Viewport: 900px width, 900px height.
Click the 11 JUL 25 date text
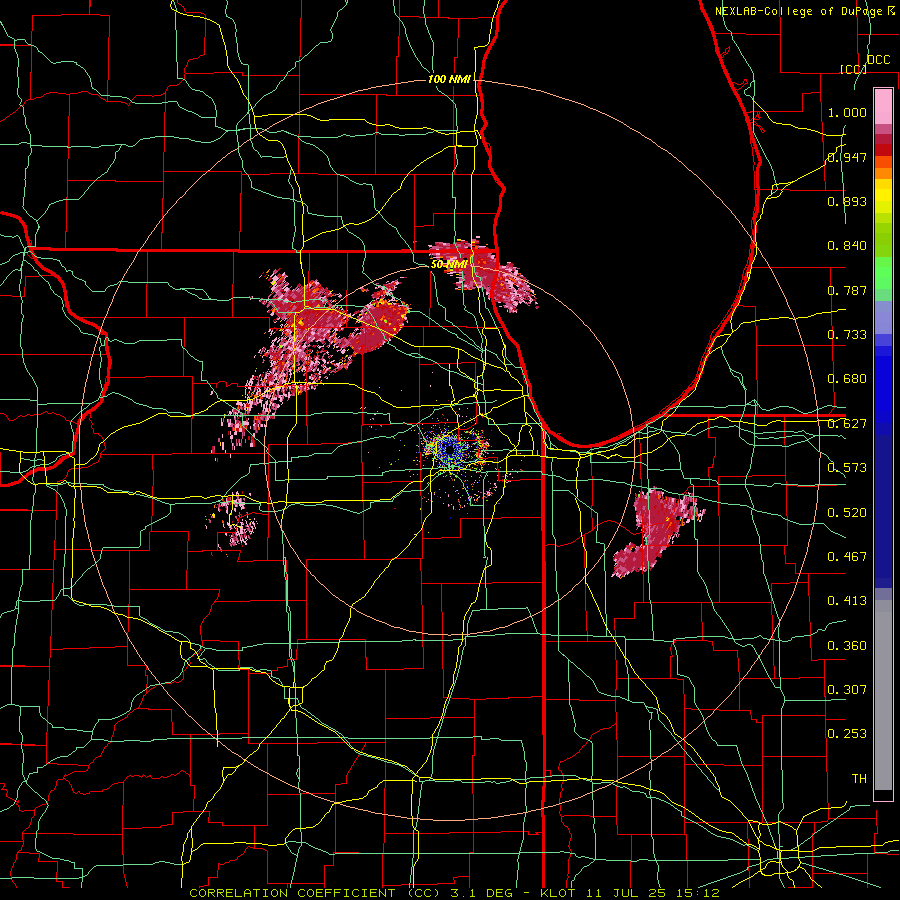(x=626, y=893)
